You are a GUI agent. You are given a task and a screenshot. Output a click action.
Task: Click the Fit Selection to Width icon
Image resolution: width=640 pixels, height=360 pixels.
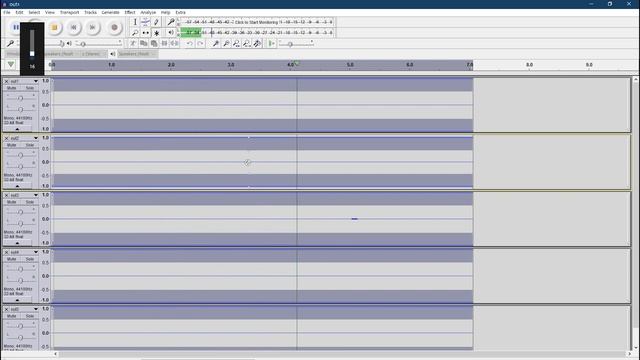click(236, 43)
